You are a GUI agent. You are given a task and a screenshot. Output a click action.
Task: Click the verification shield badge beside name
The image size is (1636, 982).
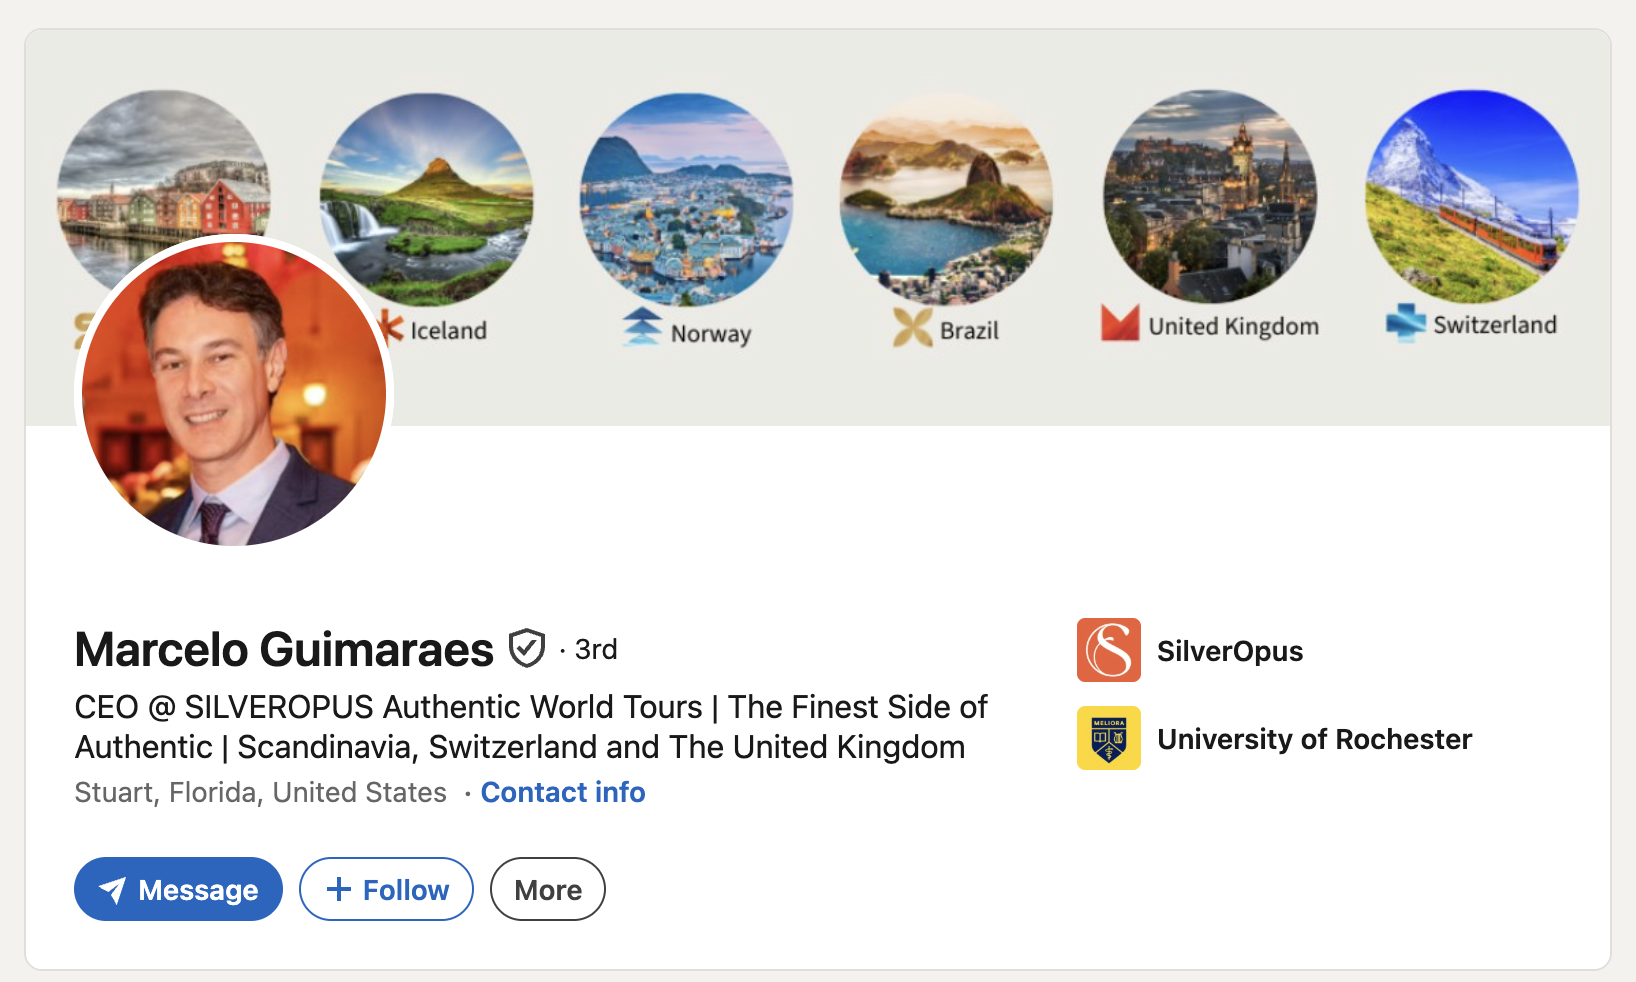pyautogui.click(x=527, y=648)
